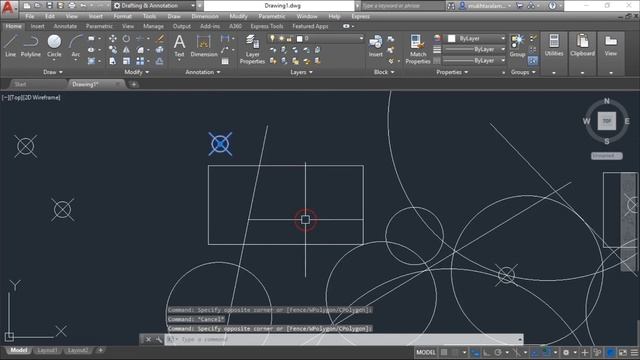Click the Erase tool icon
The image size is (640, 360).
click(x=160, y=38)
